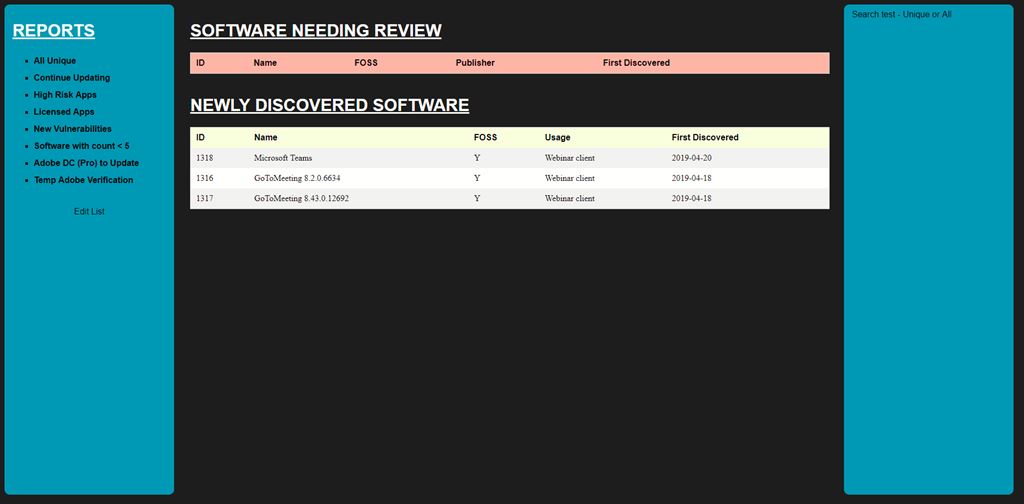Screen dimensions: 1024x504
Task: Click FOSS value Y for GoToMeeting 8.2.0.6634
Action: click(477, 178)
